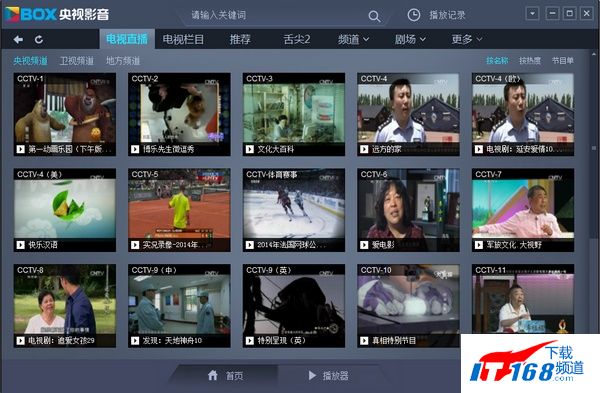Click the search magnifier icon
The width and height of the screenshot is (600, 393).
pyautogui.click(x=374, y=16)
